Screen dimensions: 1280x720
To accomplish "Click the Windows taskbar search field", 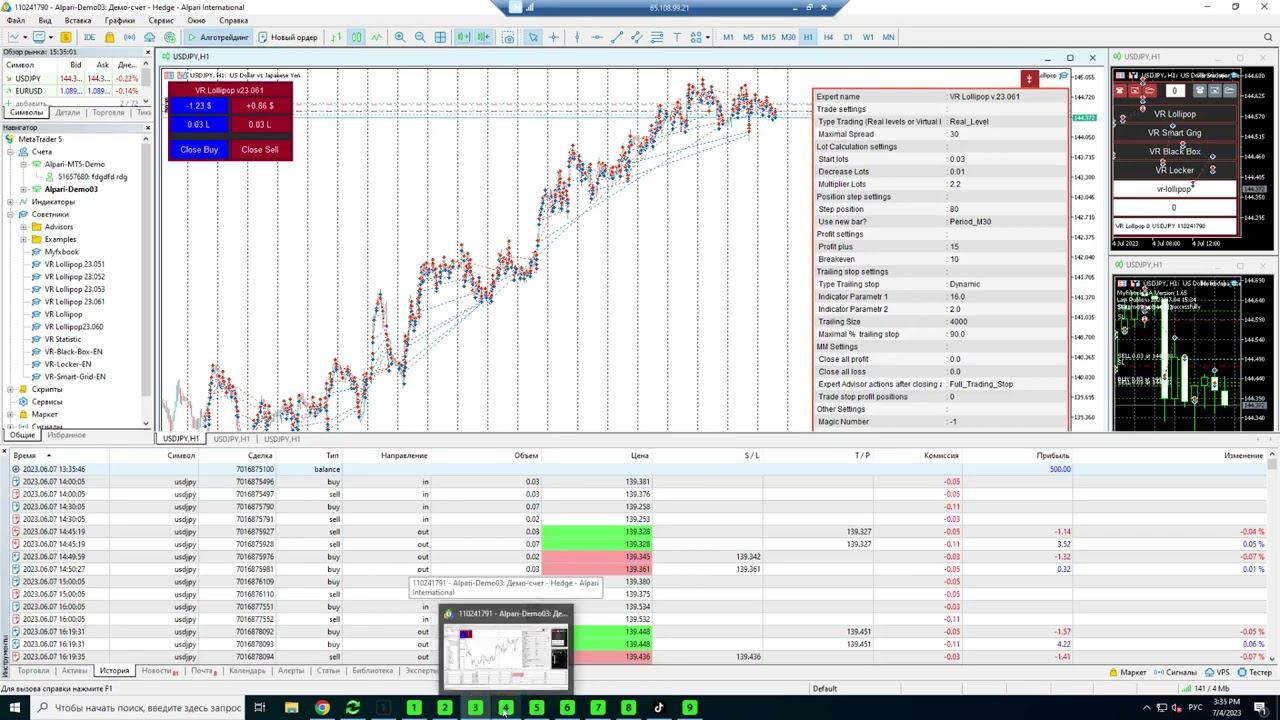I will click(140, 708).
